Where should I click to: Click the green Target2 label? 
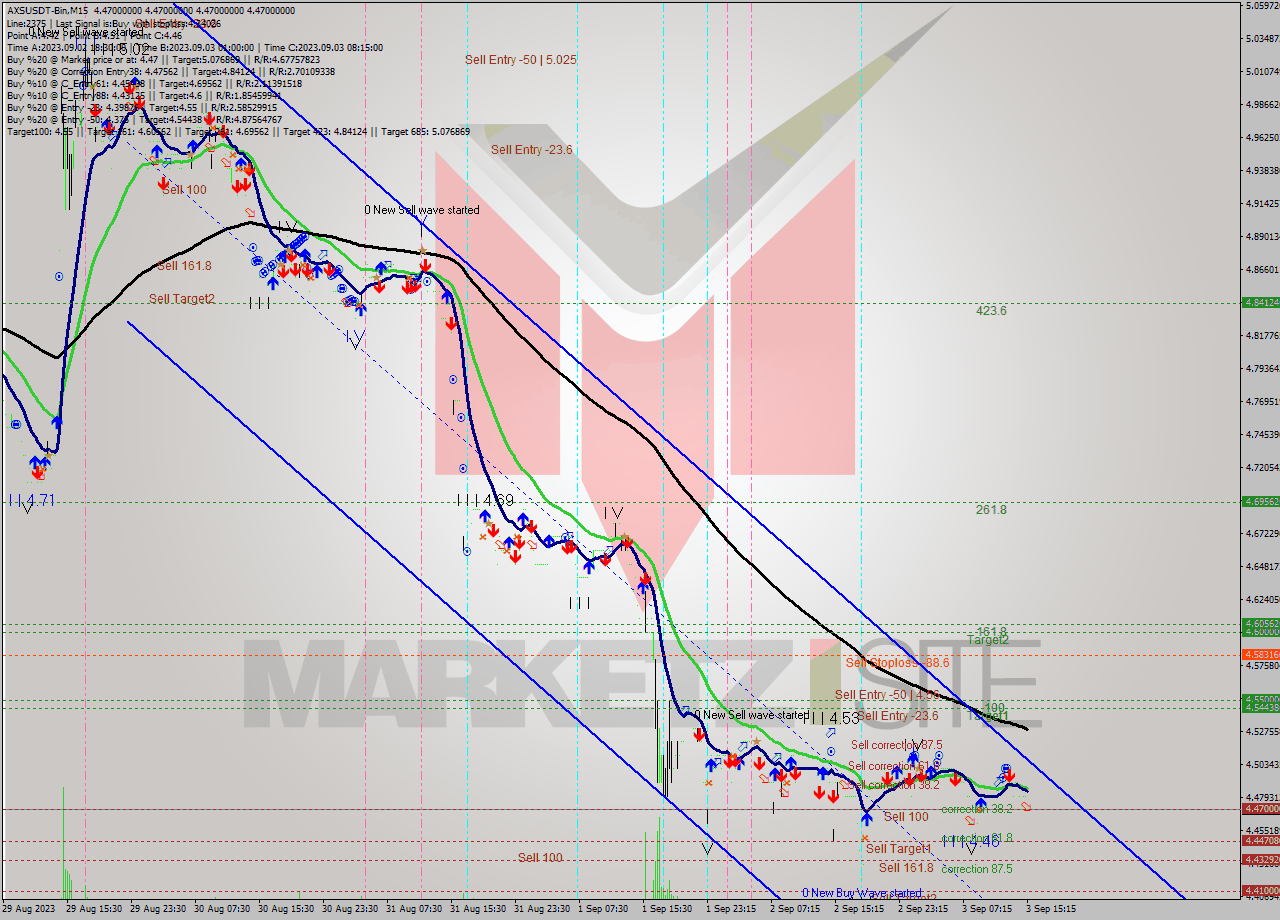(988, 639)
